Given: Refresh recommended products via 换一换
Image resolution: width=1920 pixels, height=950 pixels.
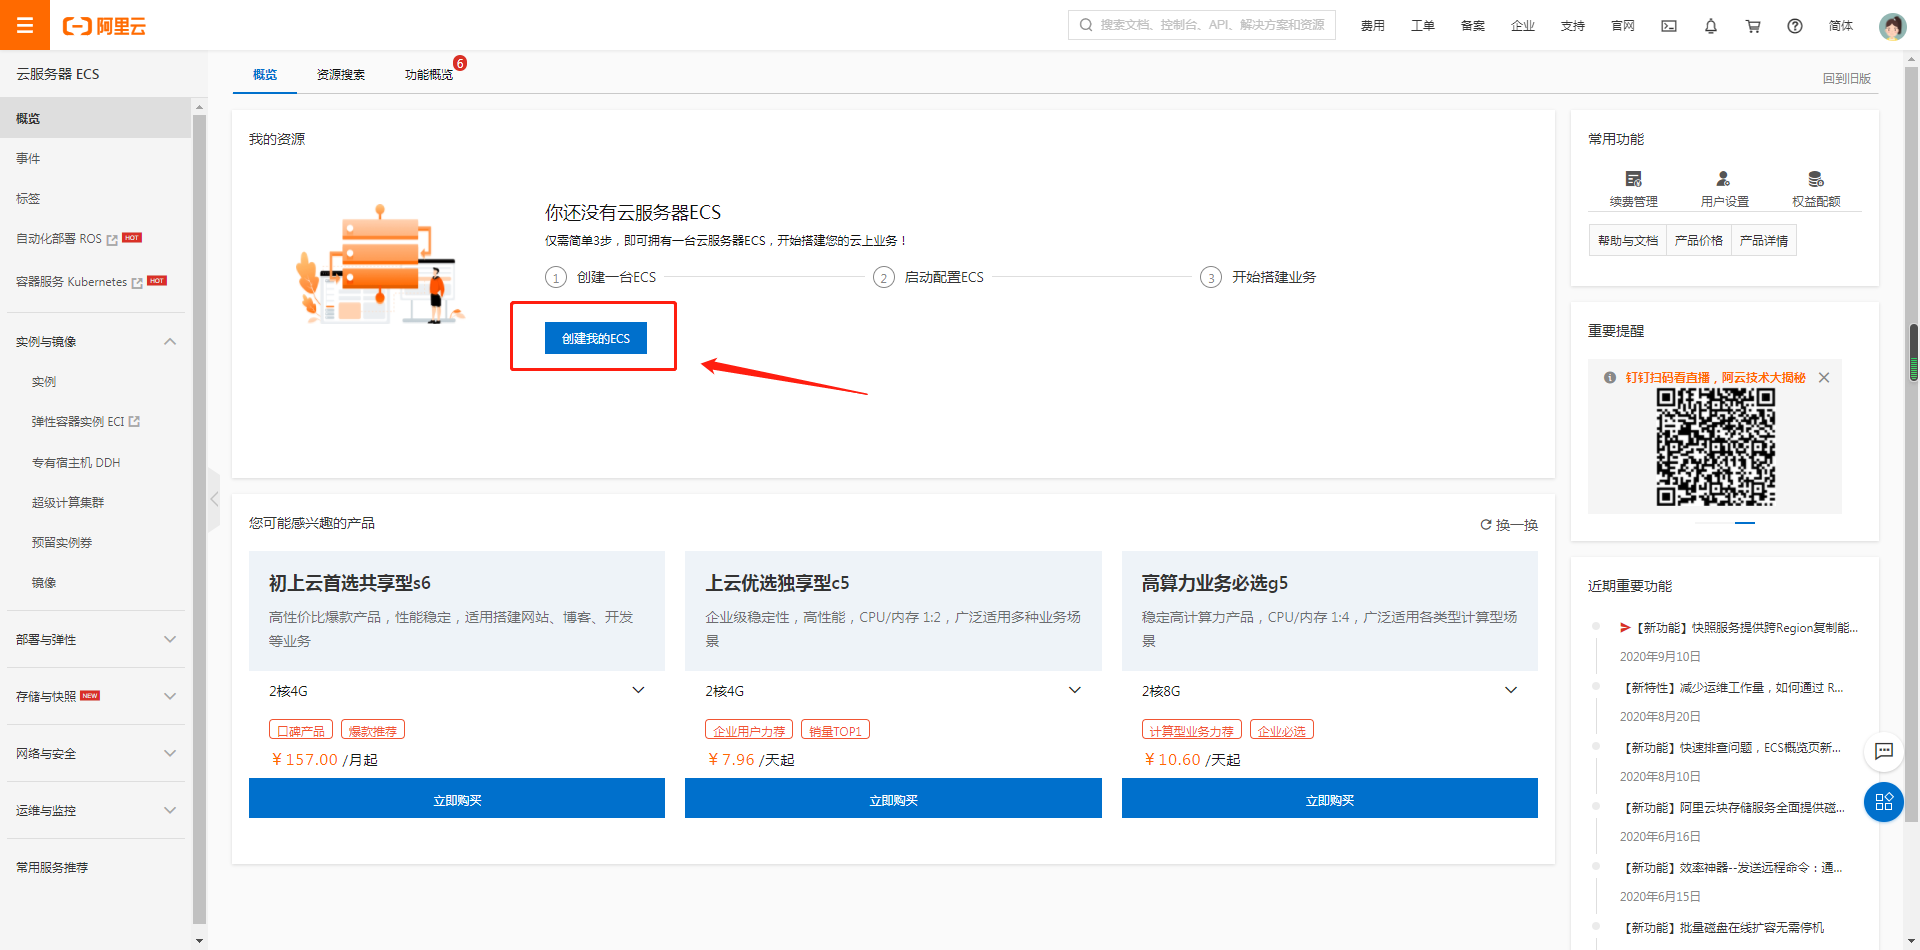Looking at the screenshot, I should coord(1509,525).
